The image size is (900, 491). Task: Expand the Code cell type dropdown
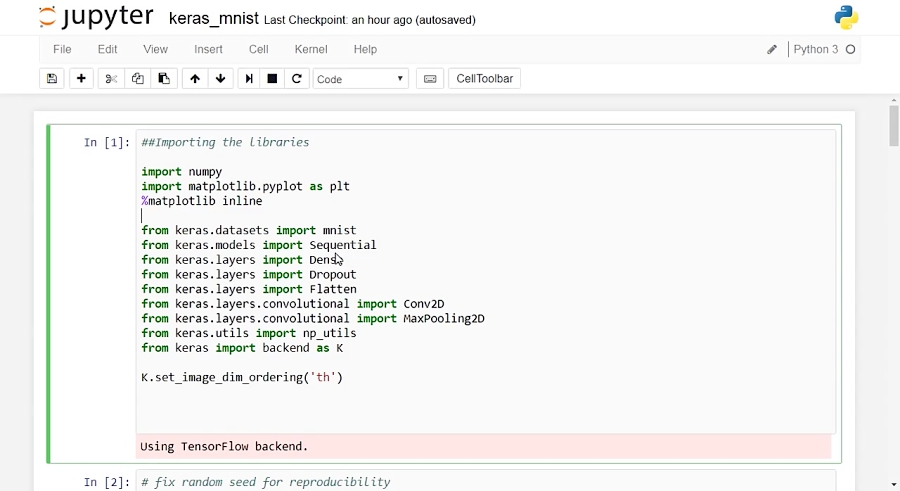coord(360,79)
